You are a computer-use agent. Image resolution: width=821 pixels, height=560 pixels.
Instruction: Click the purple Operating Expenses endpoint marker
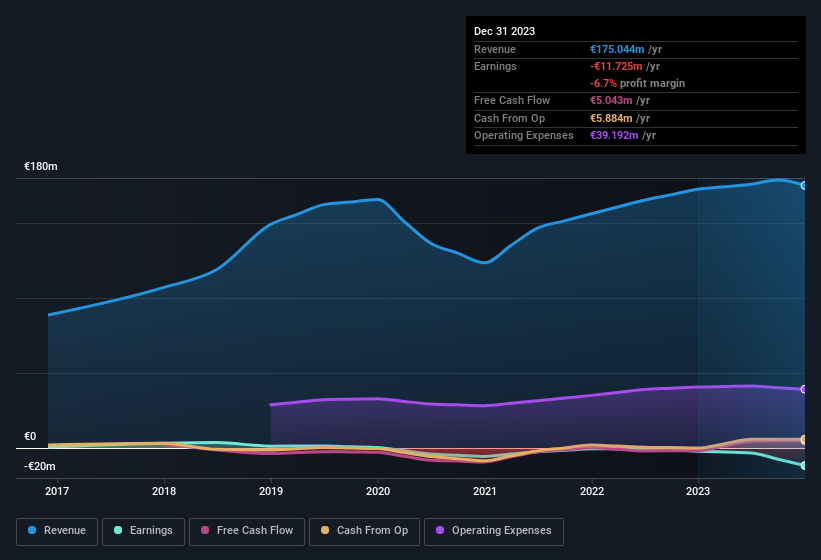tap(803, 389)
